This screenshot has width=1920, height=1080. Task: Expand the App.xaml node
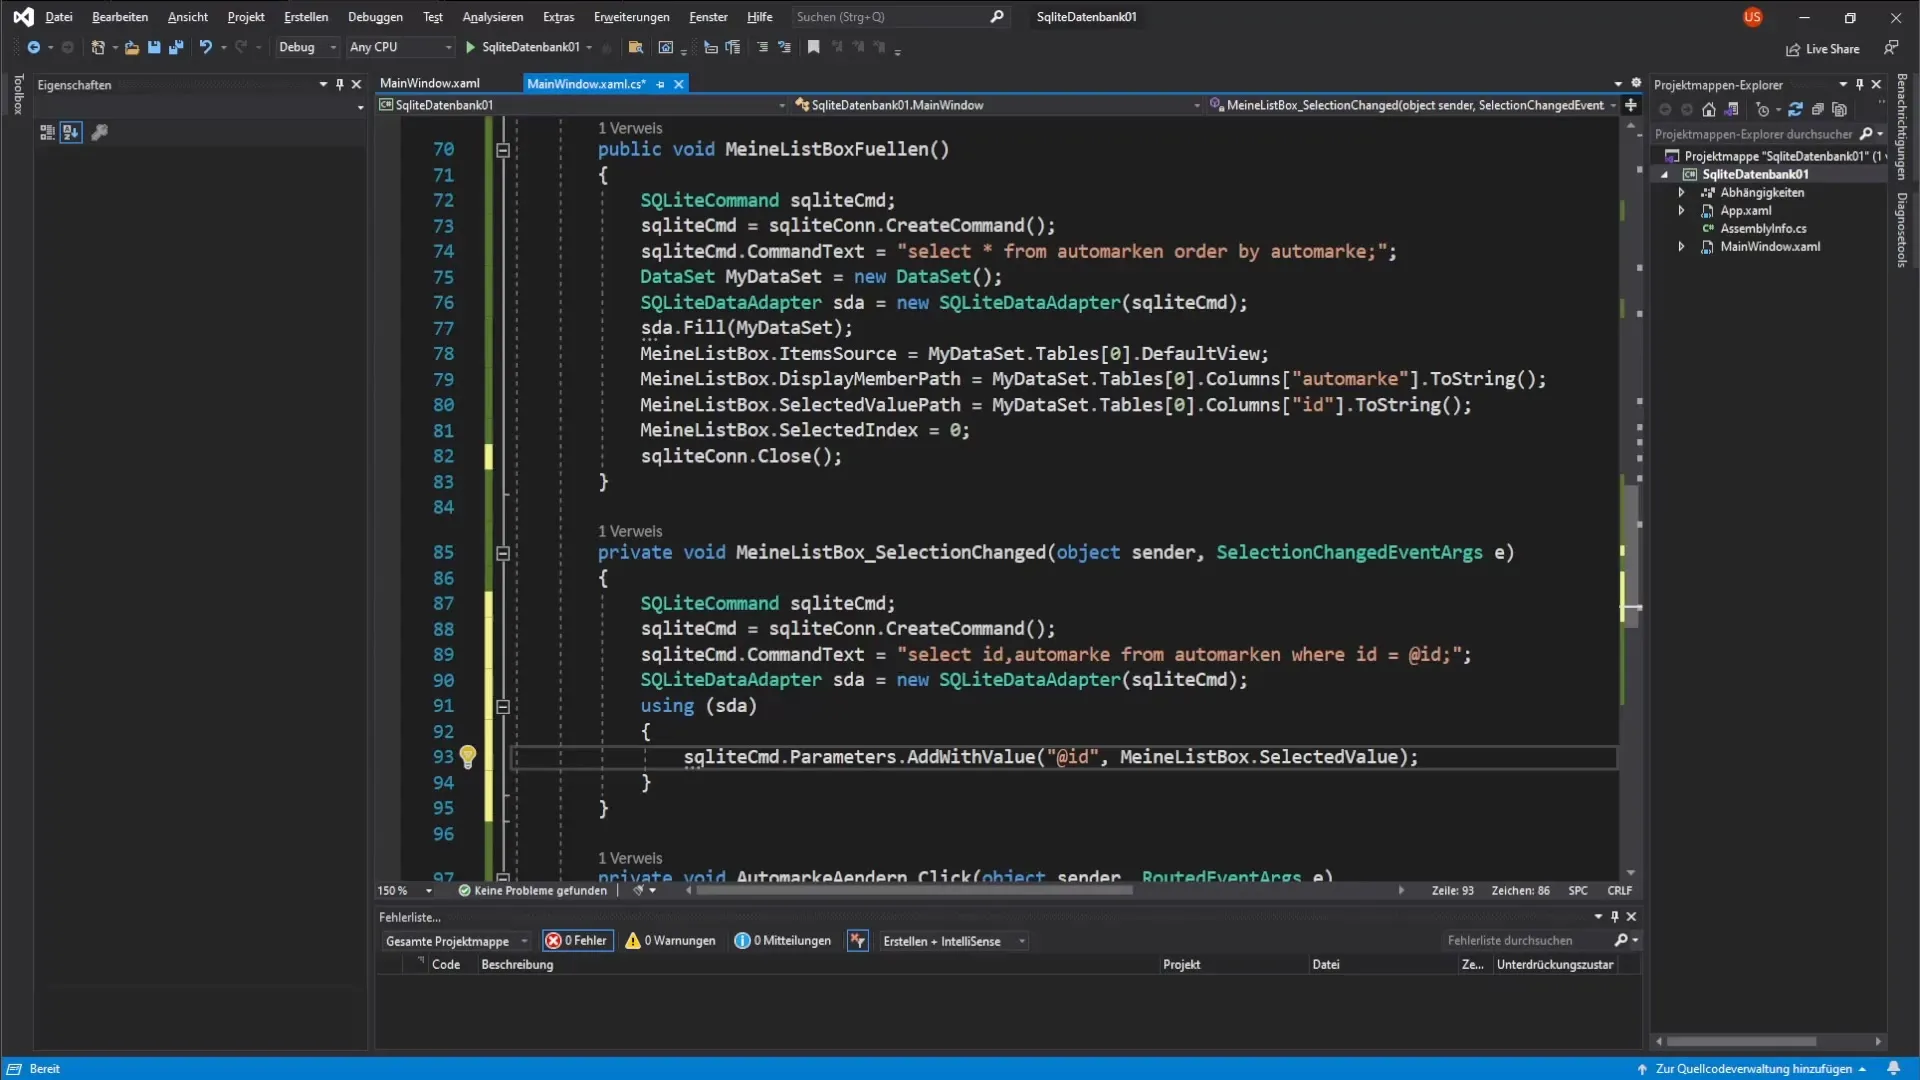pyautogui.click(x=1682, y=210)
